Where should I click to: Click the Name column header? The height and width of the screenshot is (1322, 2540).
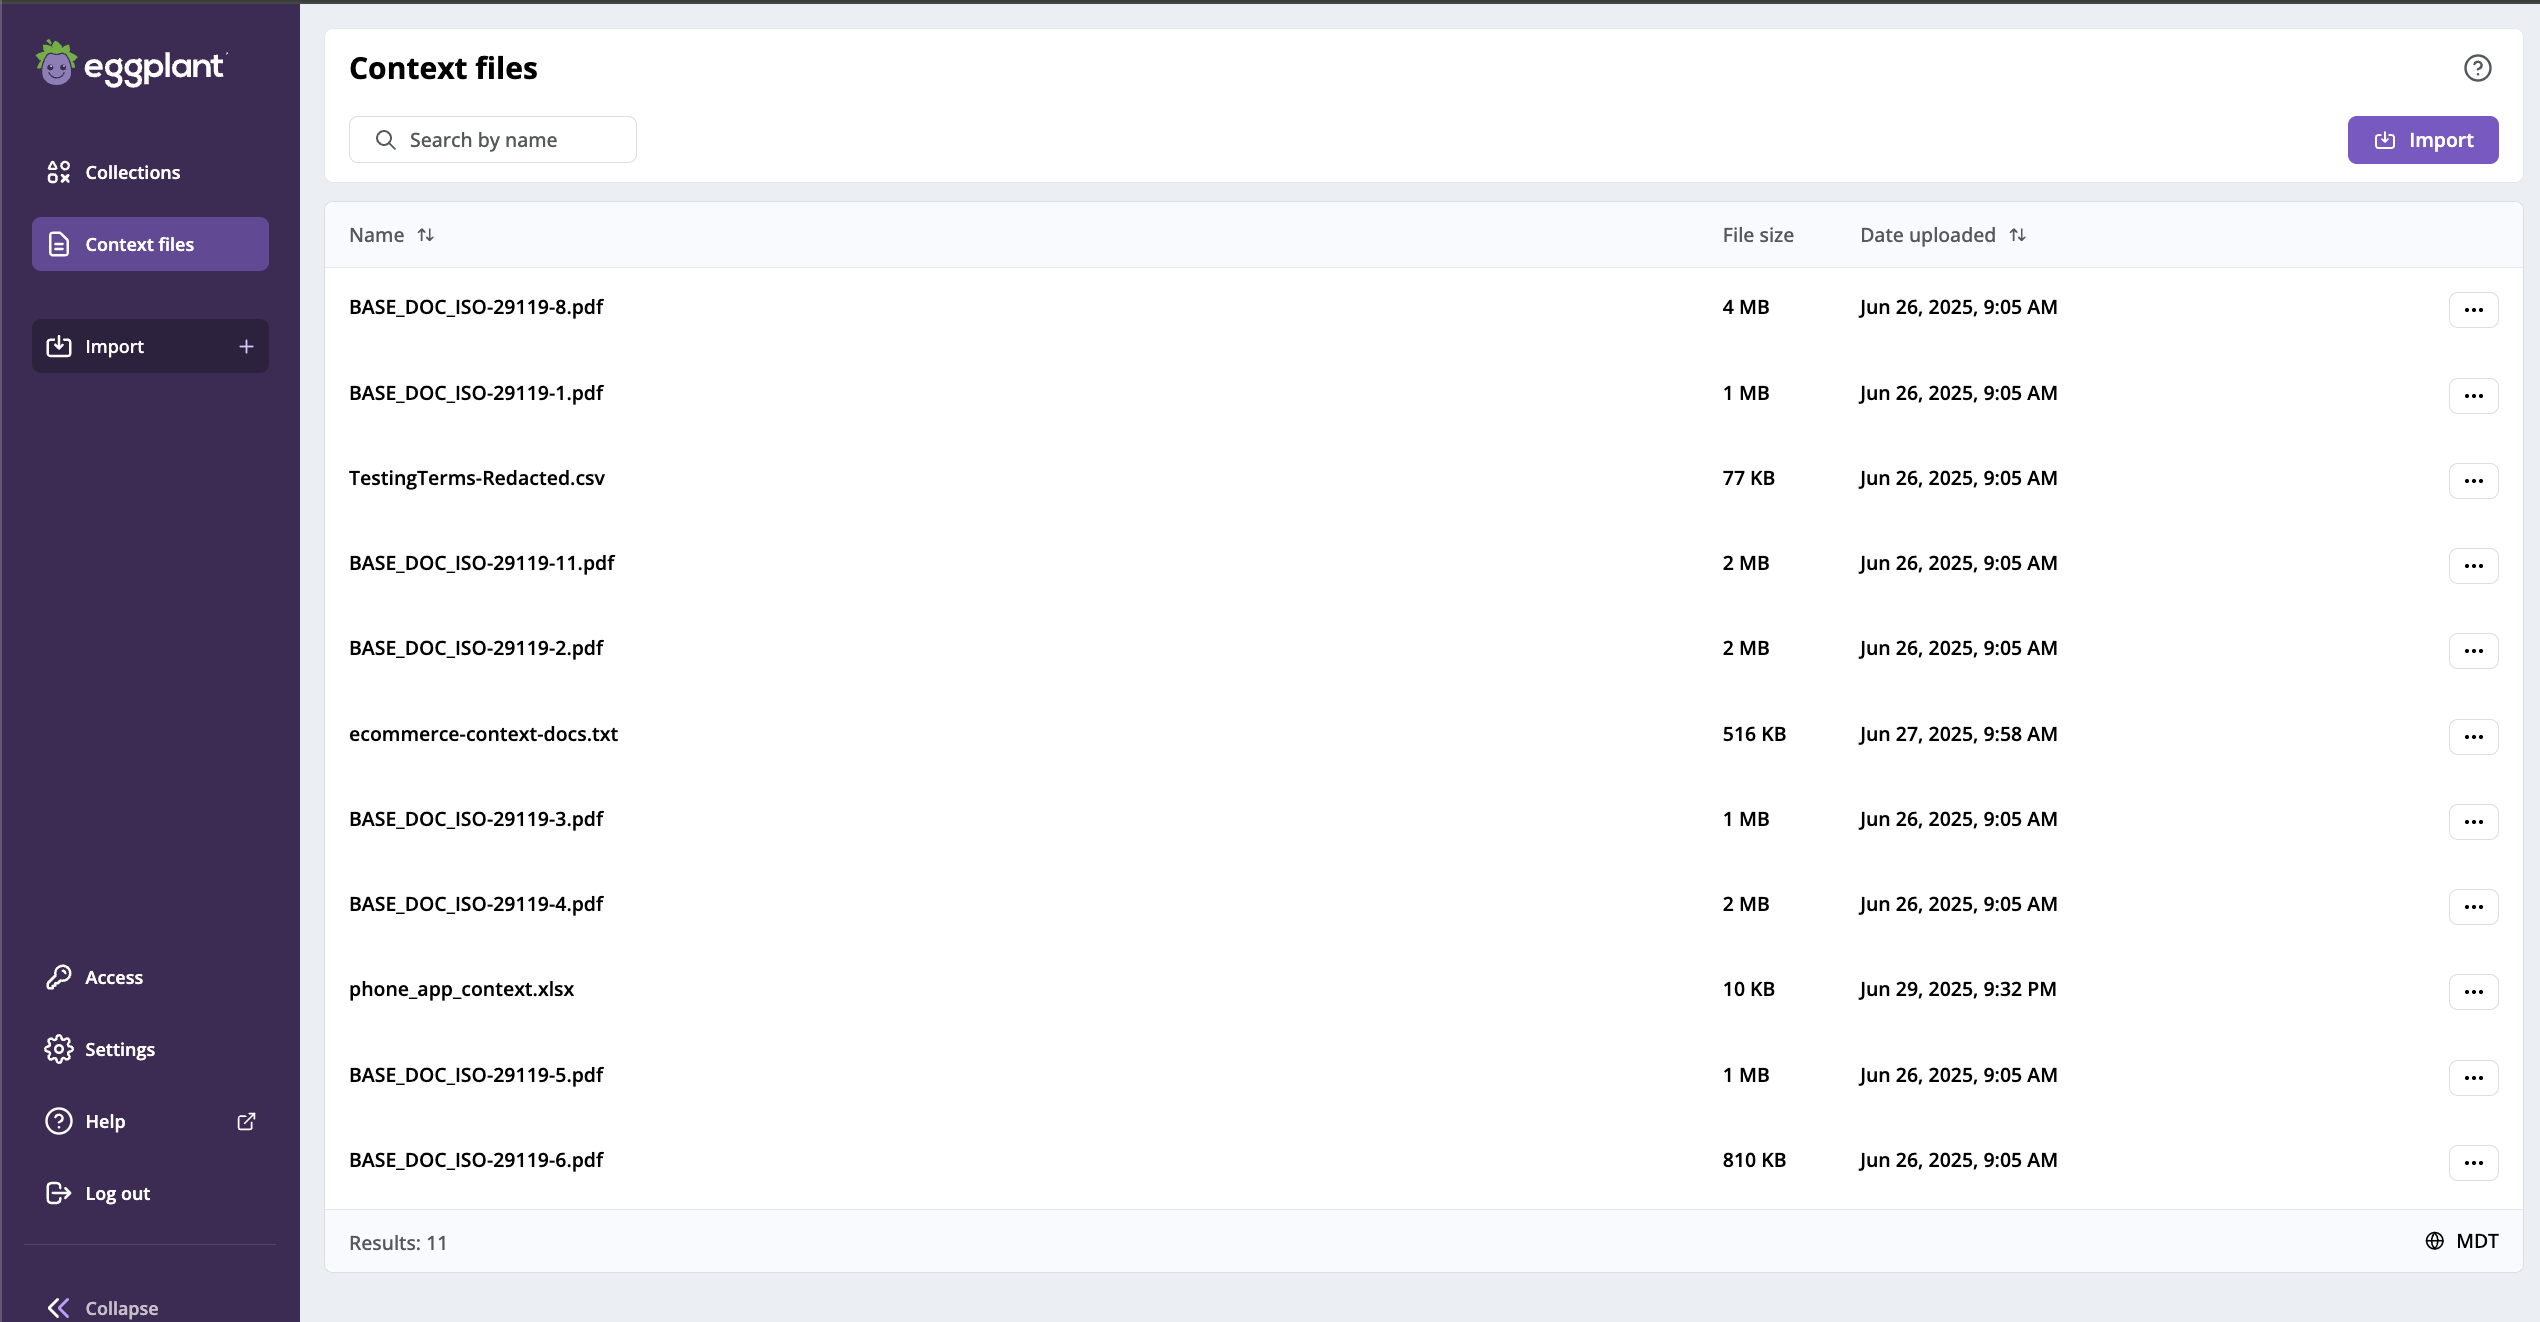tap(377, 235)
